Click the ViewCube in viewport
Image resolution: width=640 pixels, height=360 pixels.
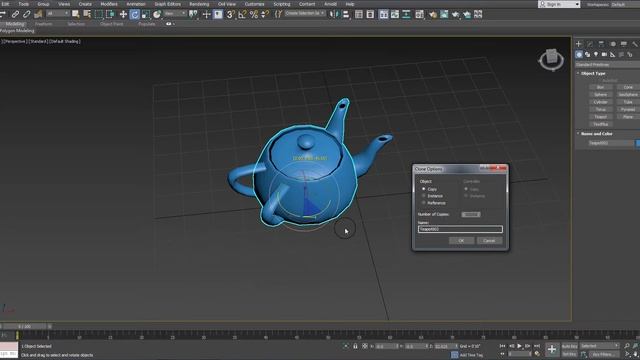coord(551,60)
